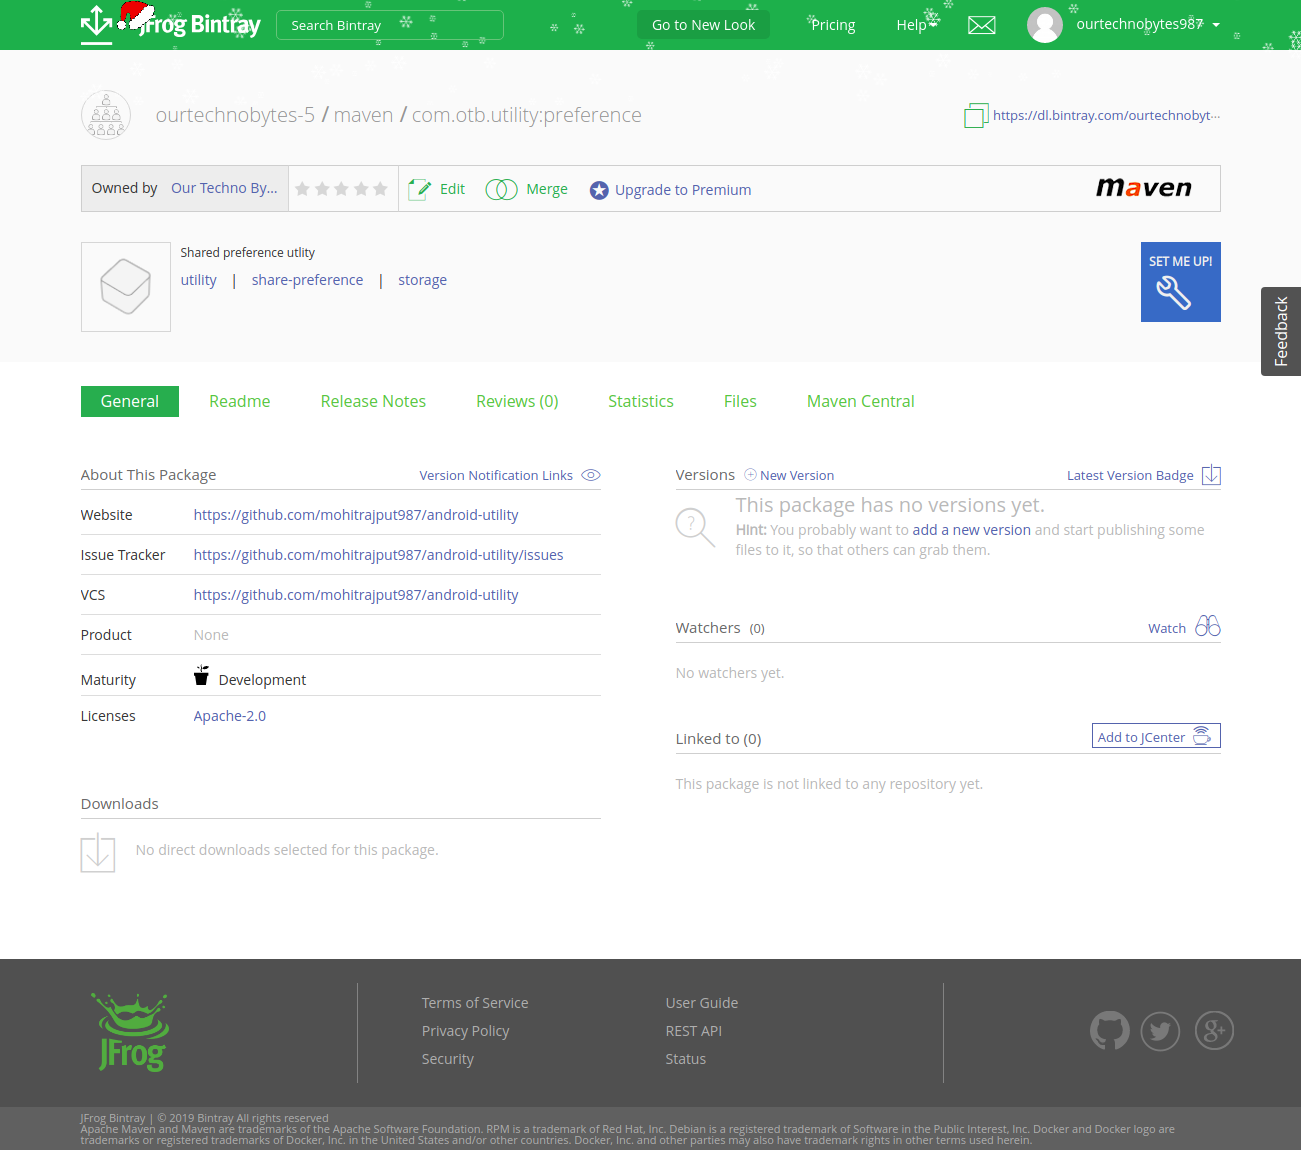The width and height of the screenshot is (1301, 1150).
Task: Click the Watch link
Action: [1167, 628]
